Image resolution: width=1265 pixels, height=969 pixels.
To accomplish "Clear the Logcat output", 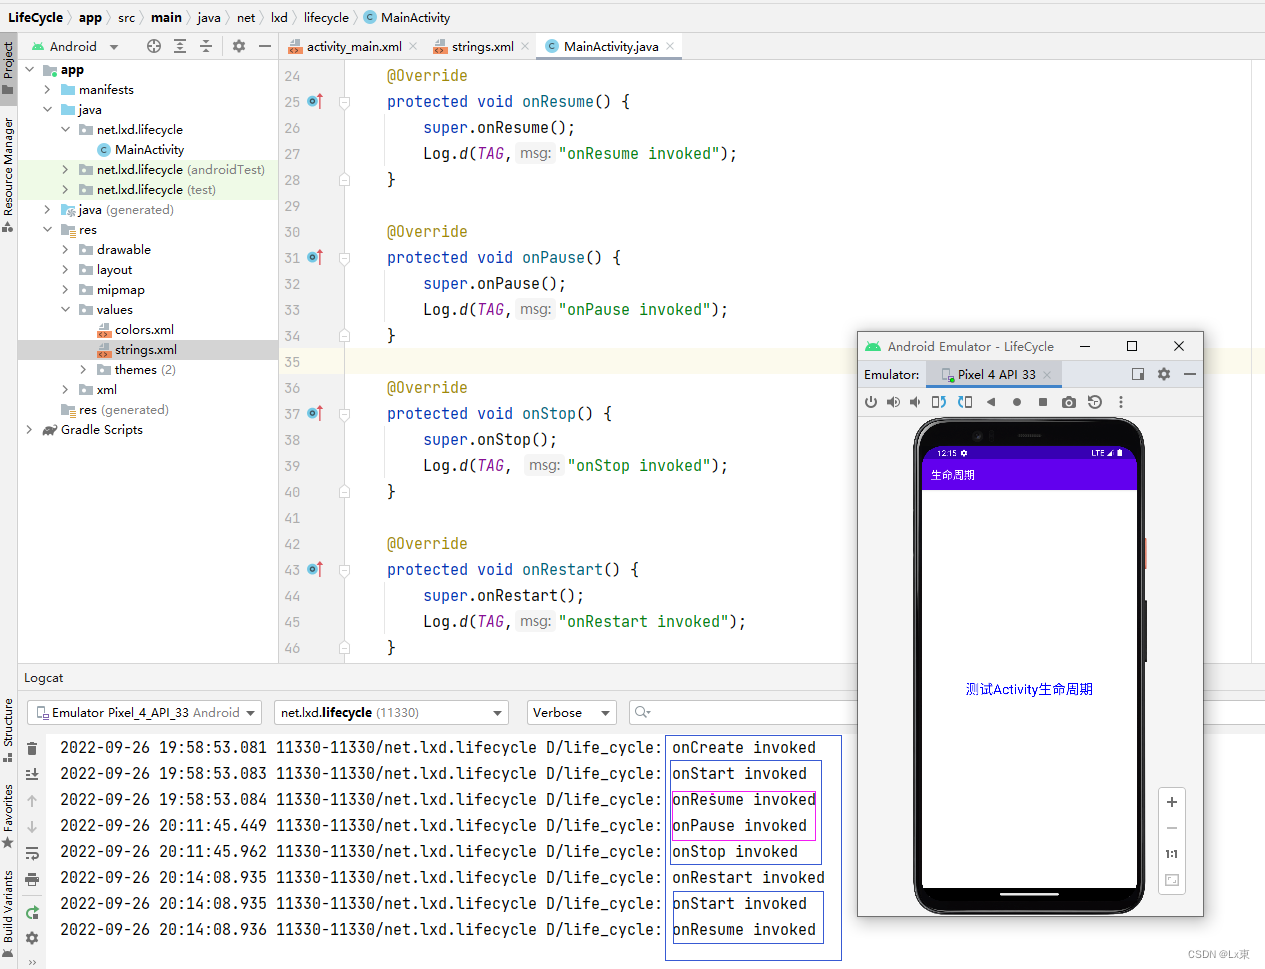I will 33,747.
